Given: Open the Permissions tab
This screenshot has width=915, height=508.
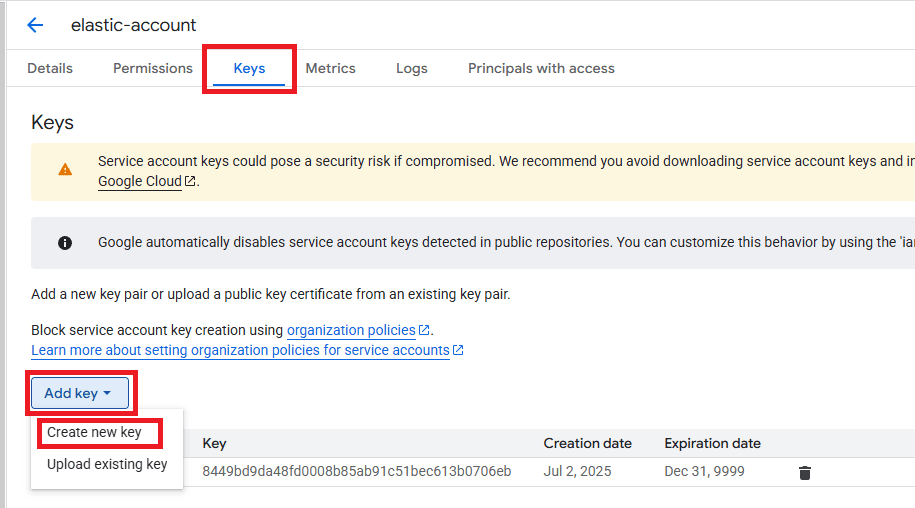Looking at the screenshot, I should click(152, 68).
